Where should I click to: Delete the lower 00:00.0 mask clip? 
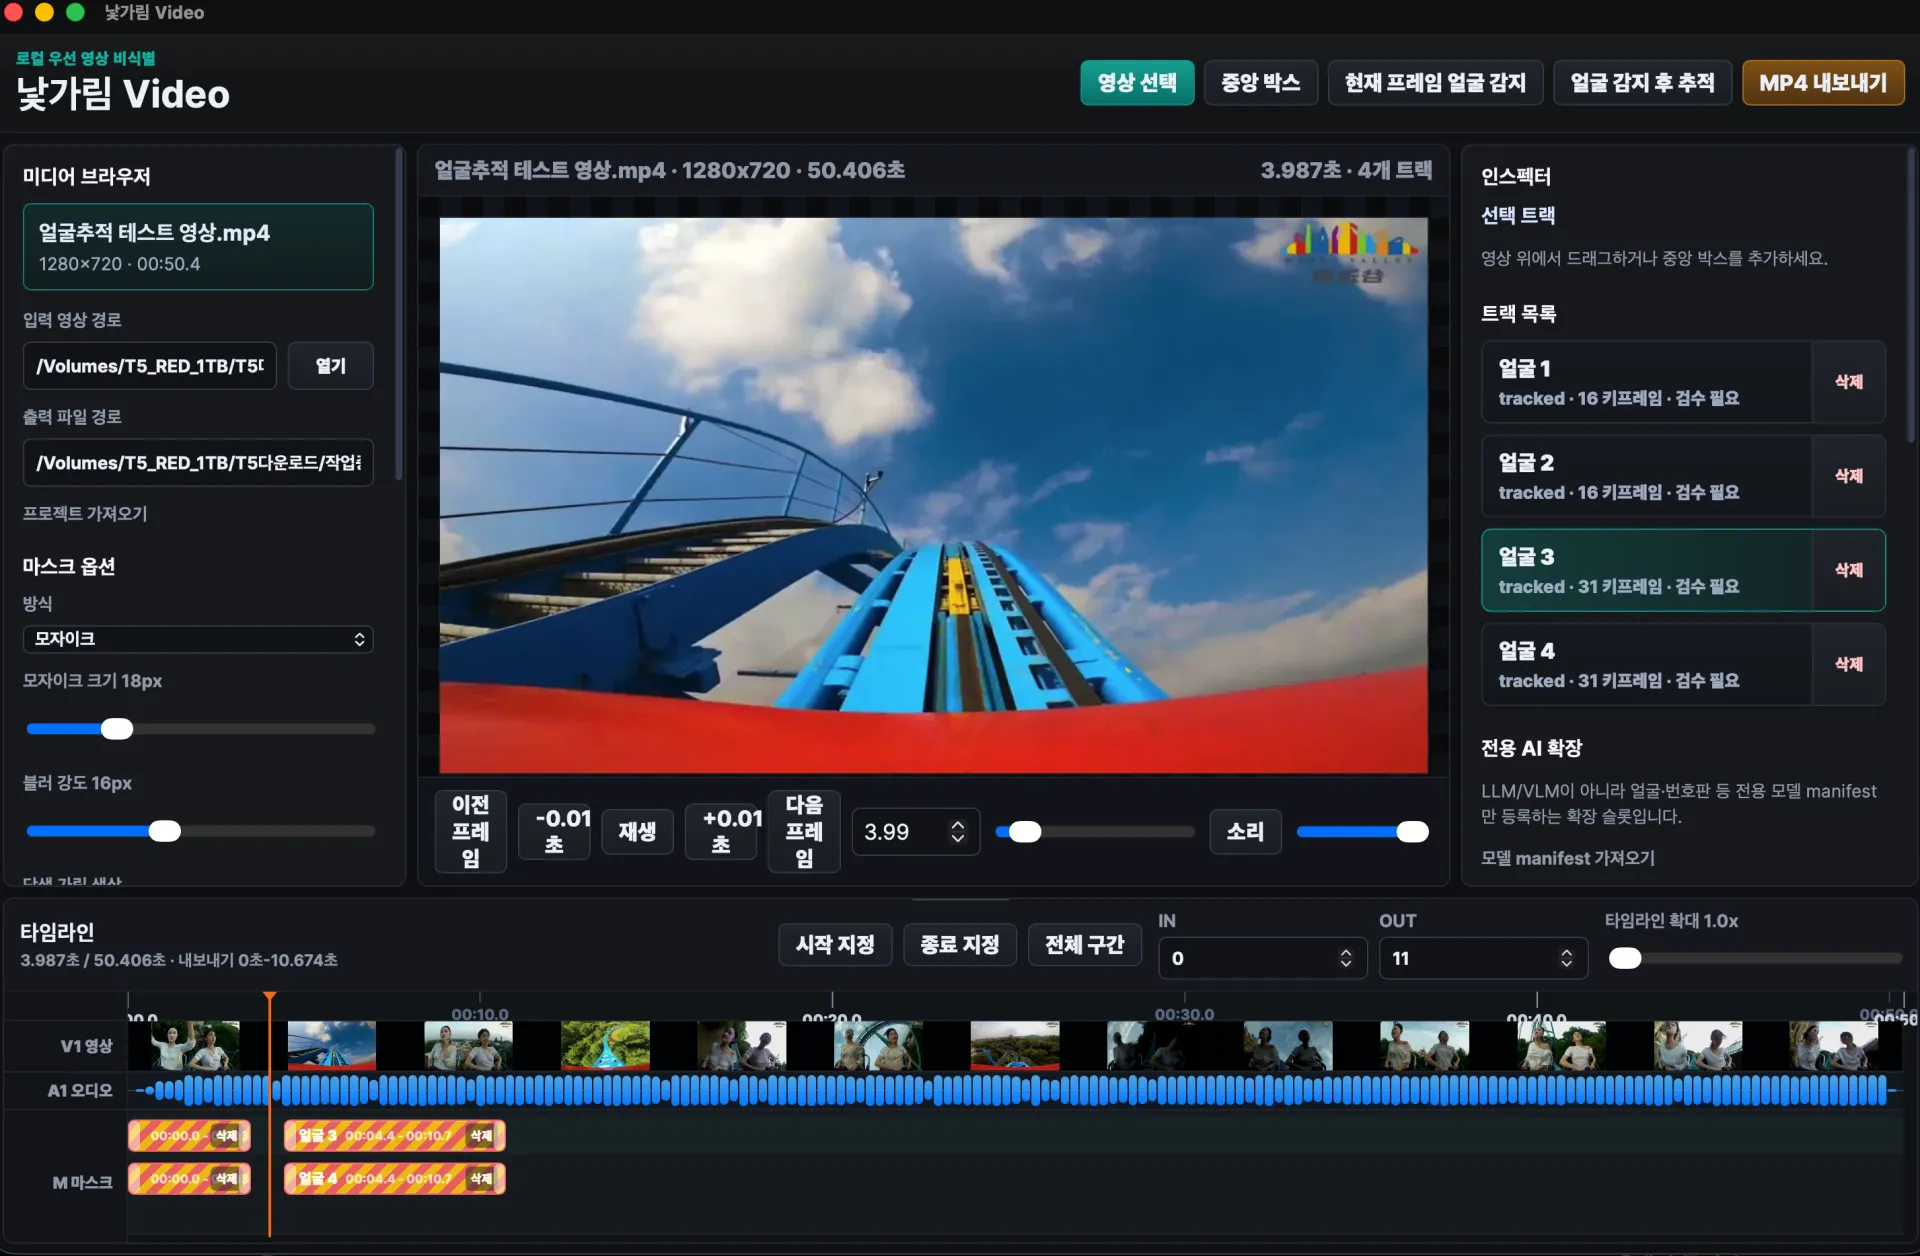[227, 1179]
